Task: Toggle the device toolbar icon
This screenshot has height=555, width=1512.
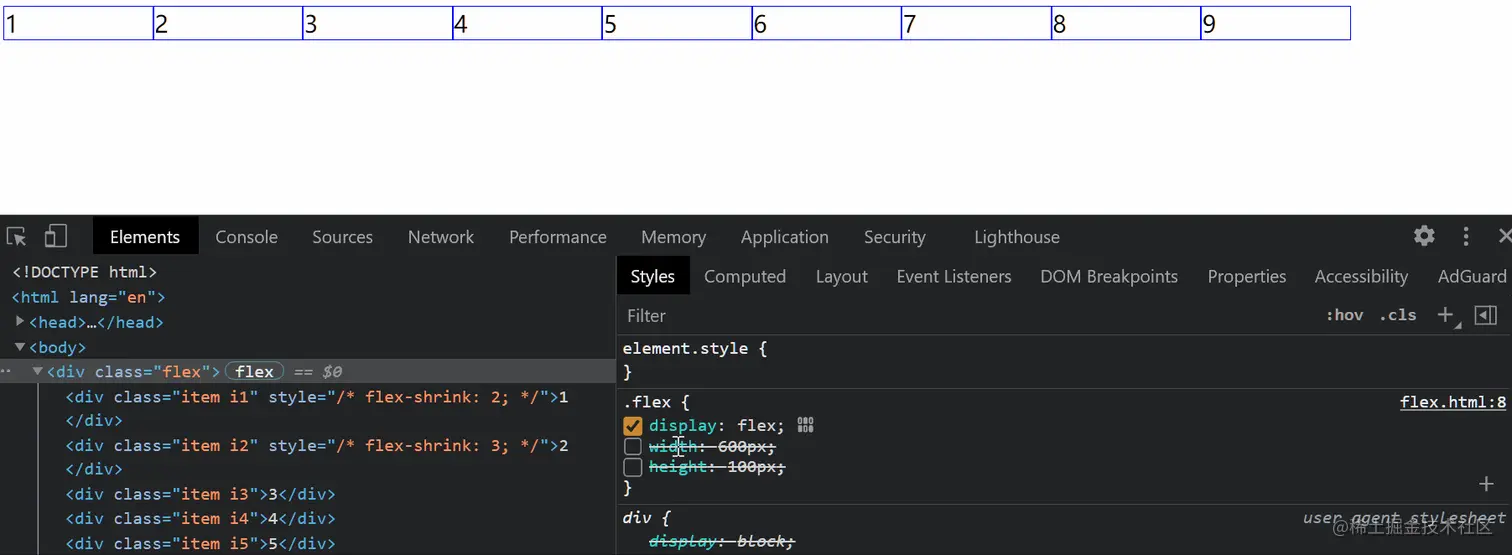Action: (x=55, y=237)
